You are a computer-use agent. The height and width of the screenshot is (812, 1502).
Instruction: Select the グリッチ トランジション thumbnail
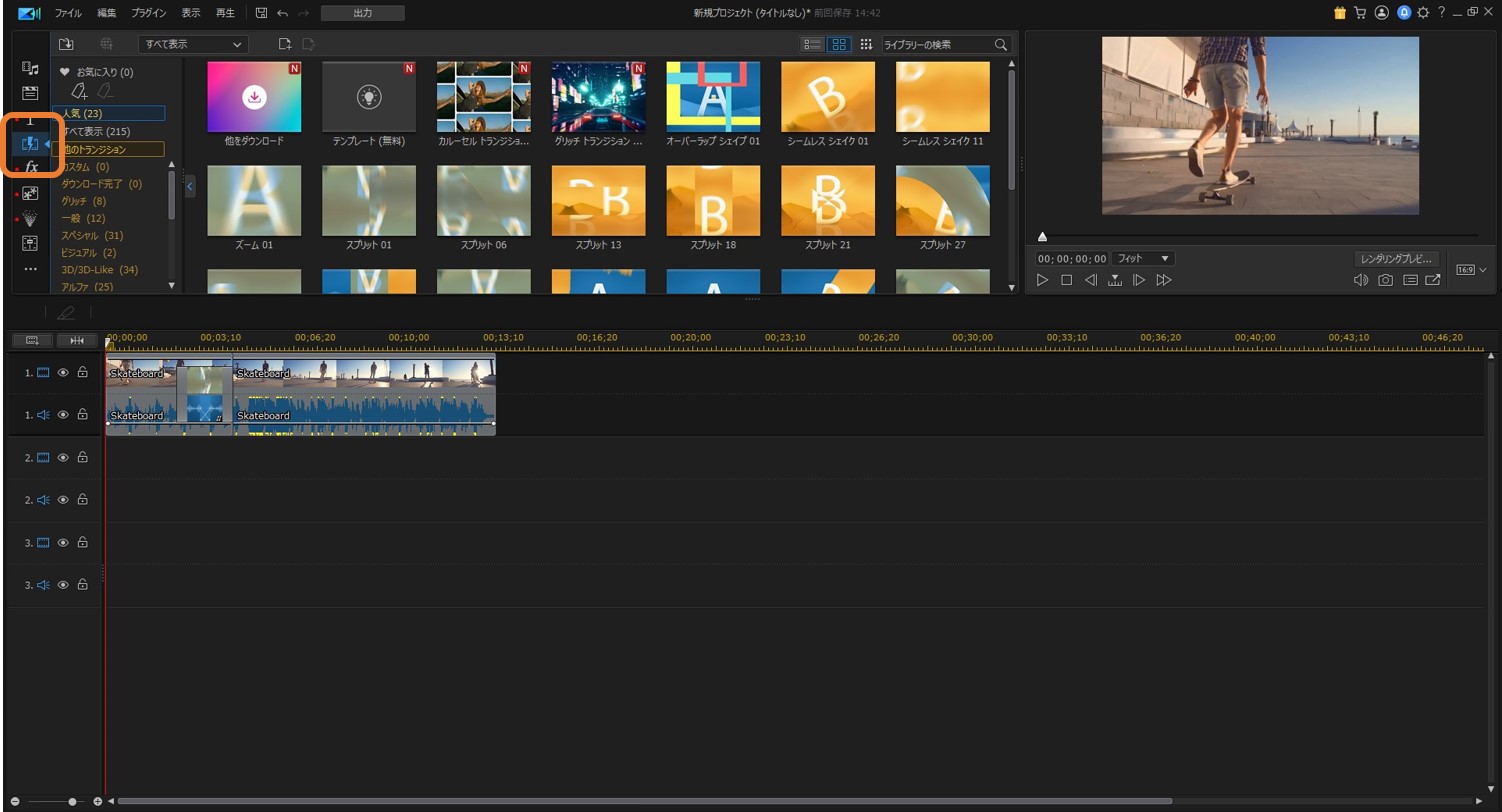tap(598, 97)
